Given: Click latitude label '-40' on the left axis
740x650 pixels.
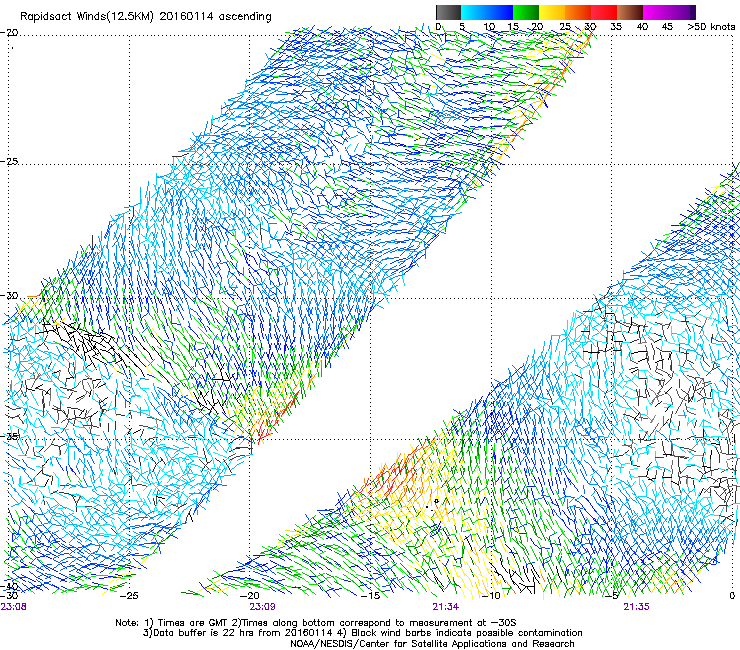Looking at the screenshot, I should click(x=9, y=587).
